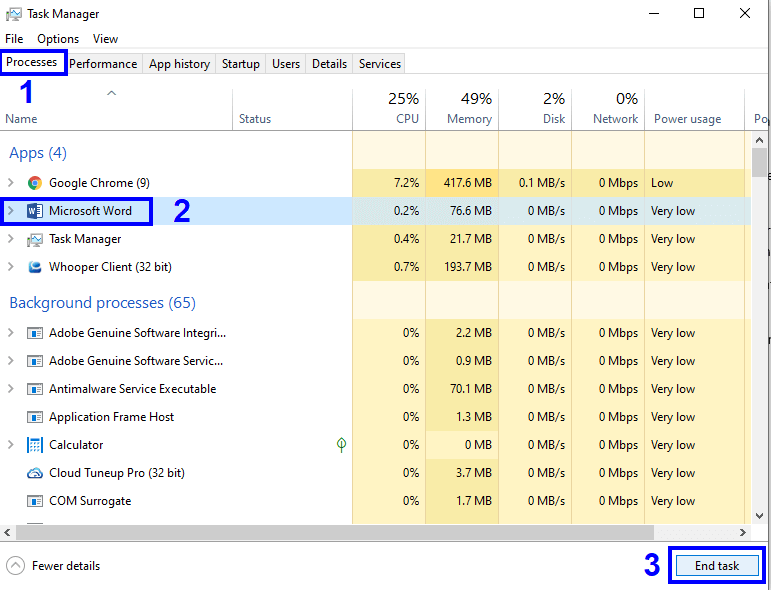Switch to the Startup tab
Screen dimensions: 771x590
click(x=240, y=64)
